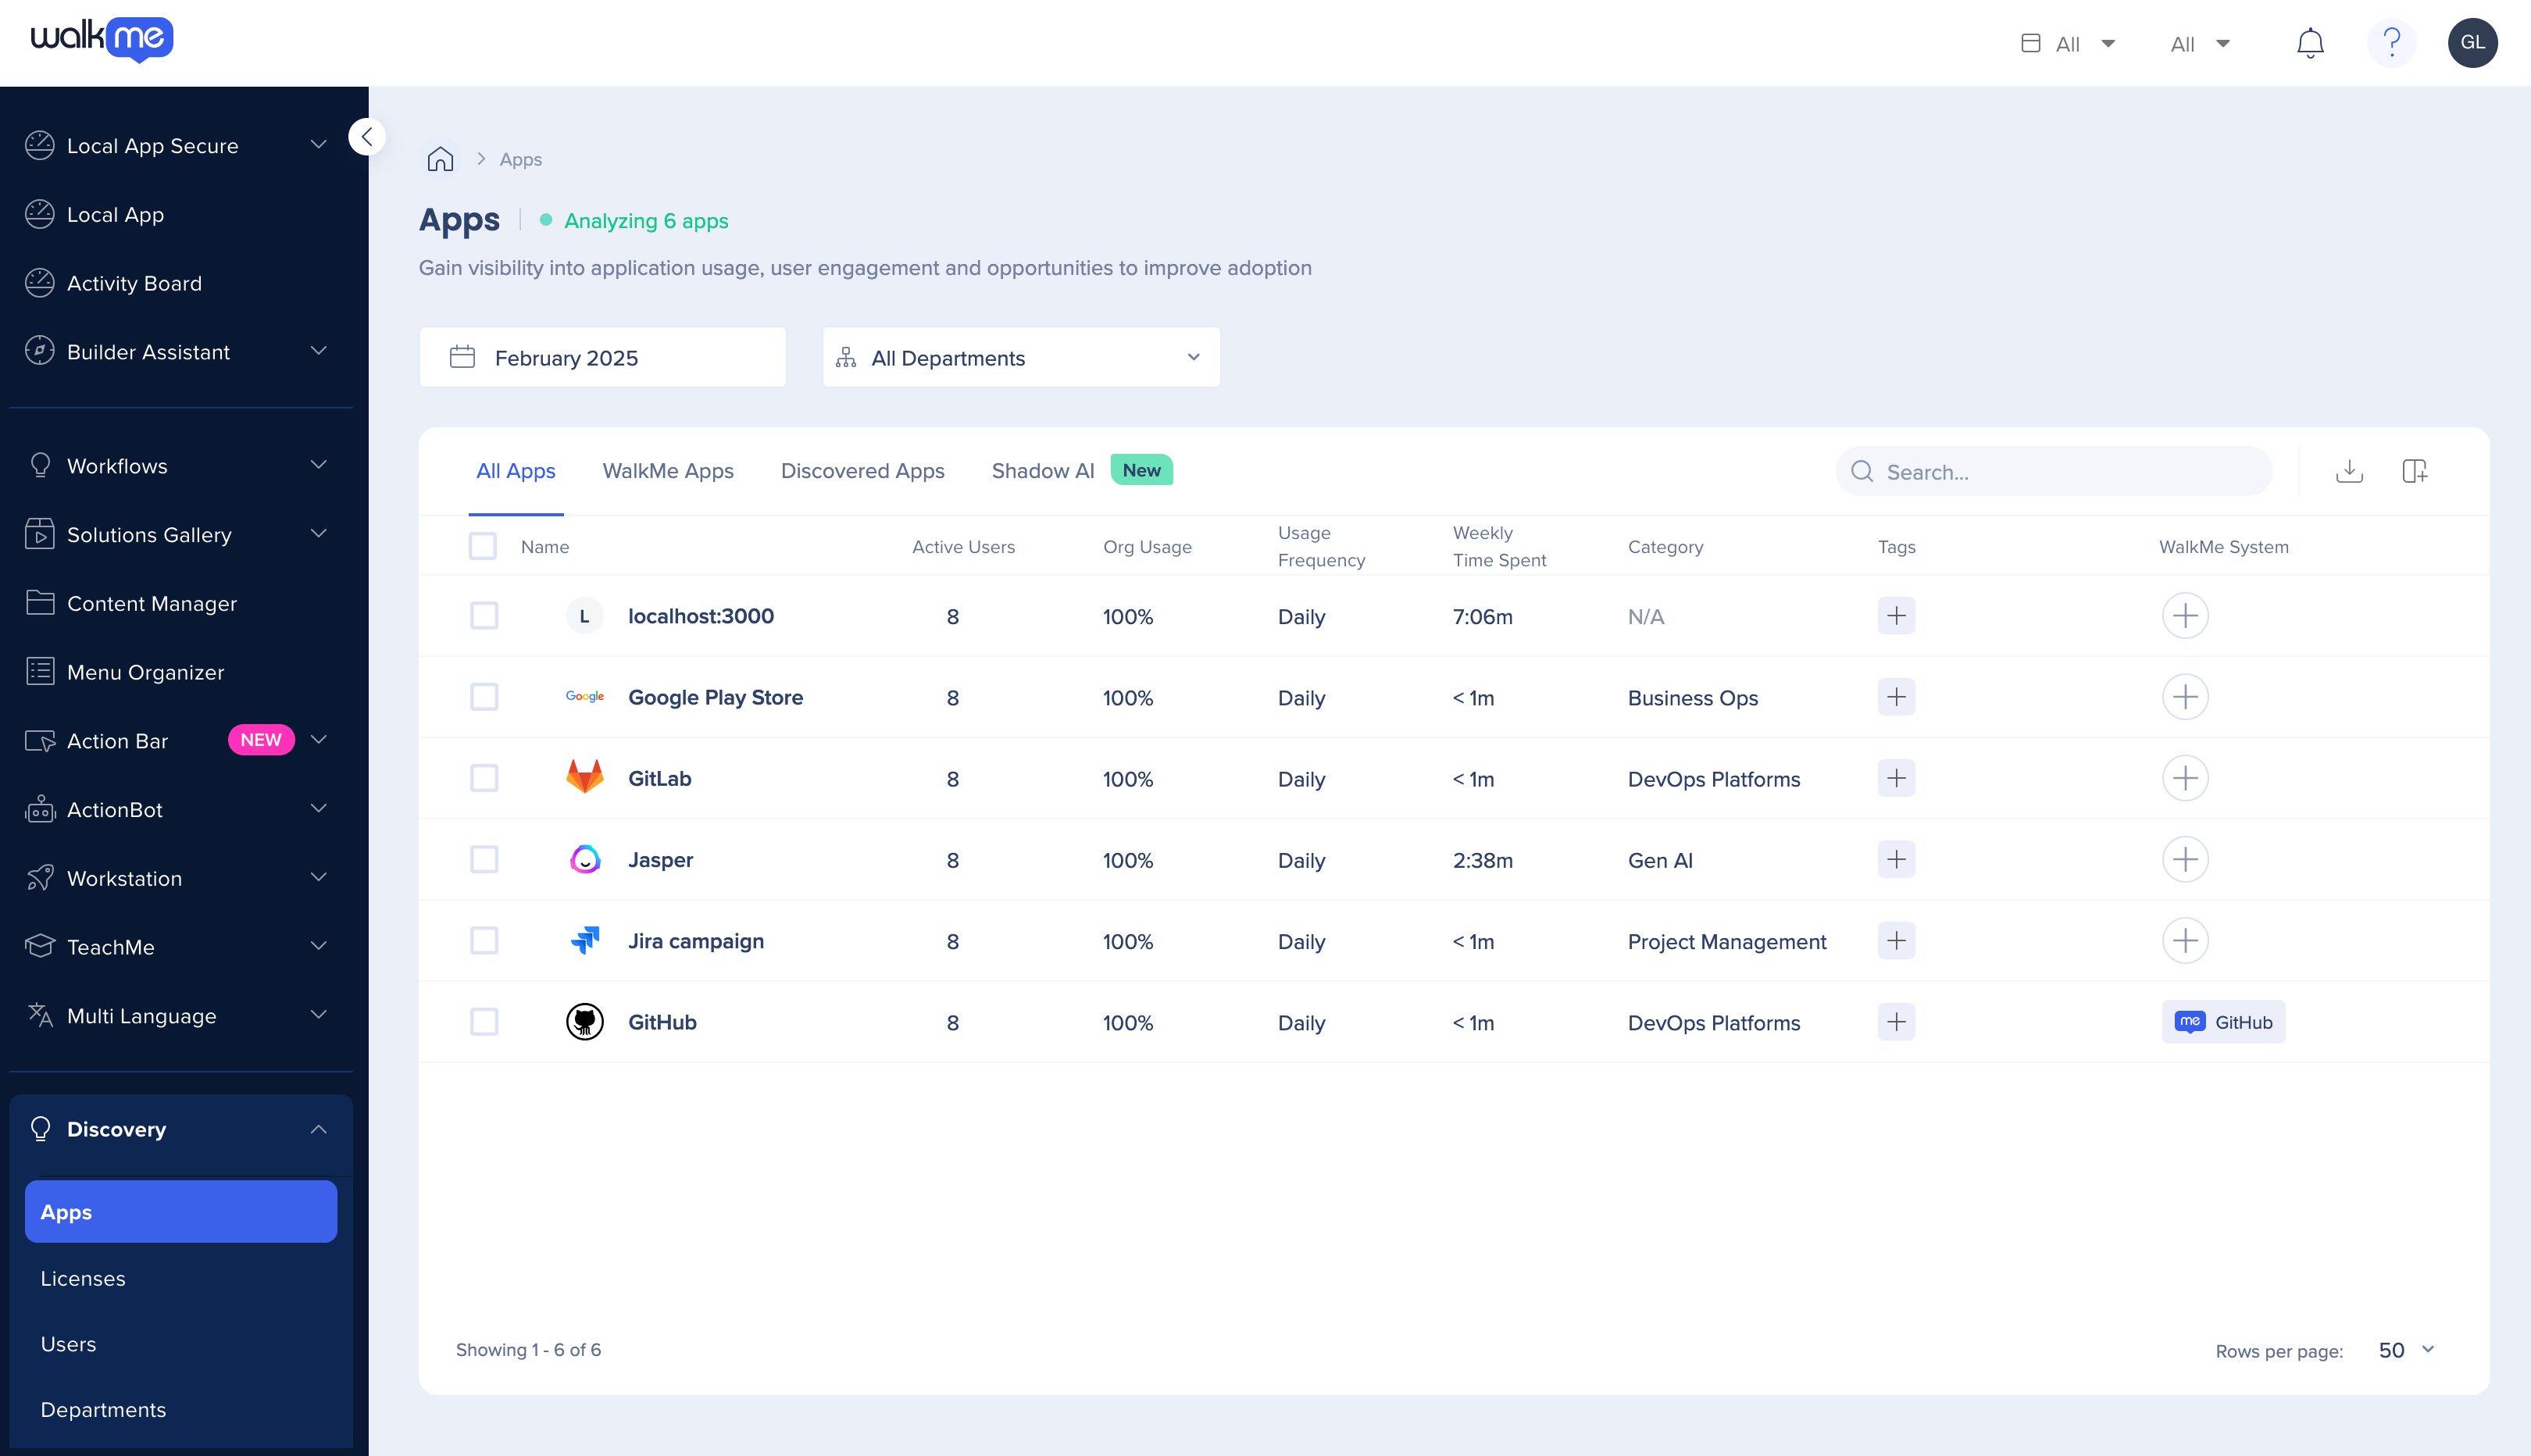2531x1456 pixels.
Task: Switch to the Discovered Apps tab
Action: 862,471
